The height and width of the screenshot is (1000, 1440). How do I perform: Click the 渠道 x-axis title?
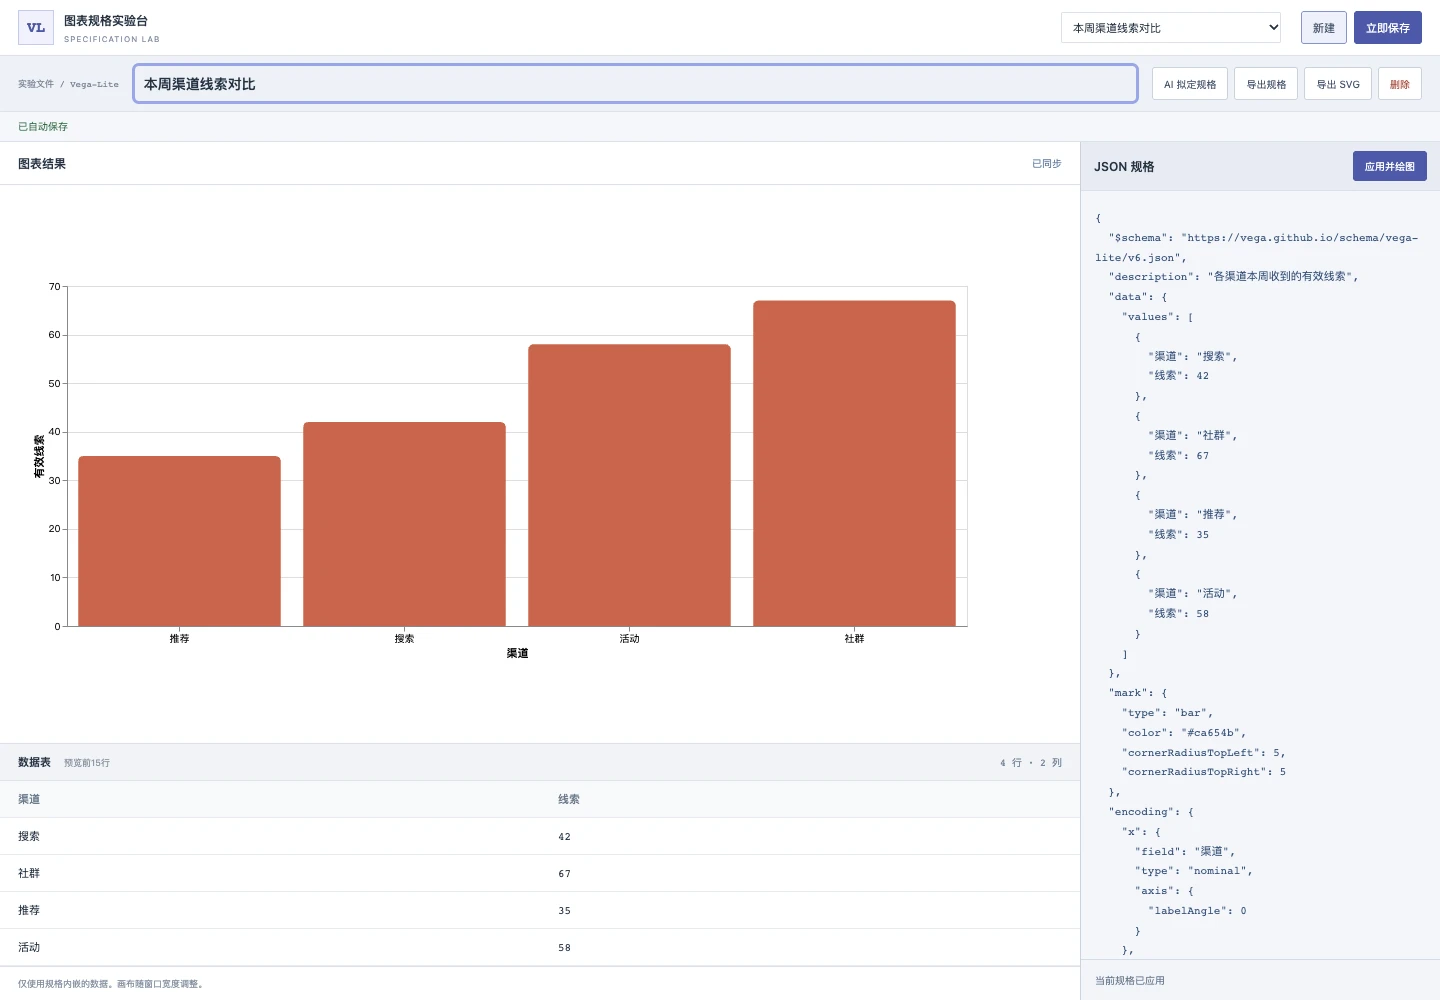517,653
